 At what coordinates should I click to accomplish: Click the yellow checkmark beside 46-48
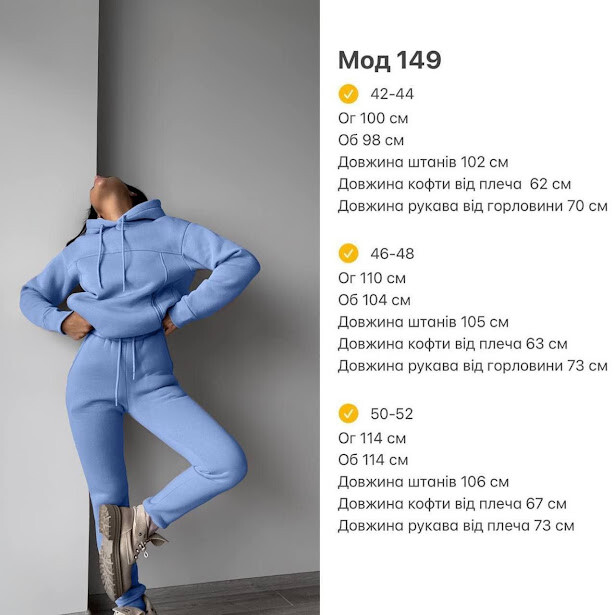click(348, 253)
